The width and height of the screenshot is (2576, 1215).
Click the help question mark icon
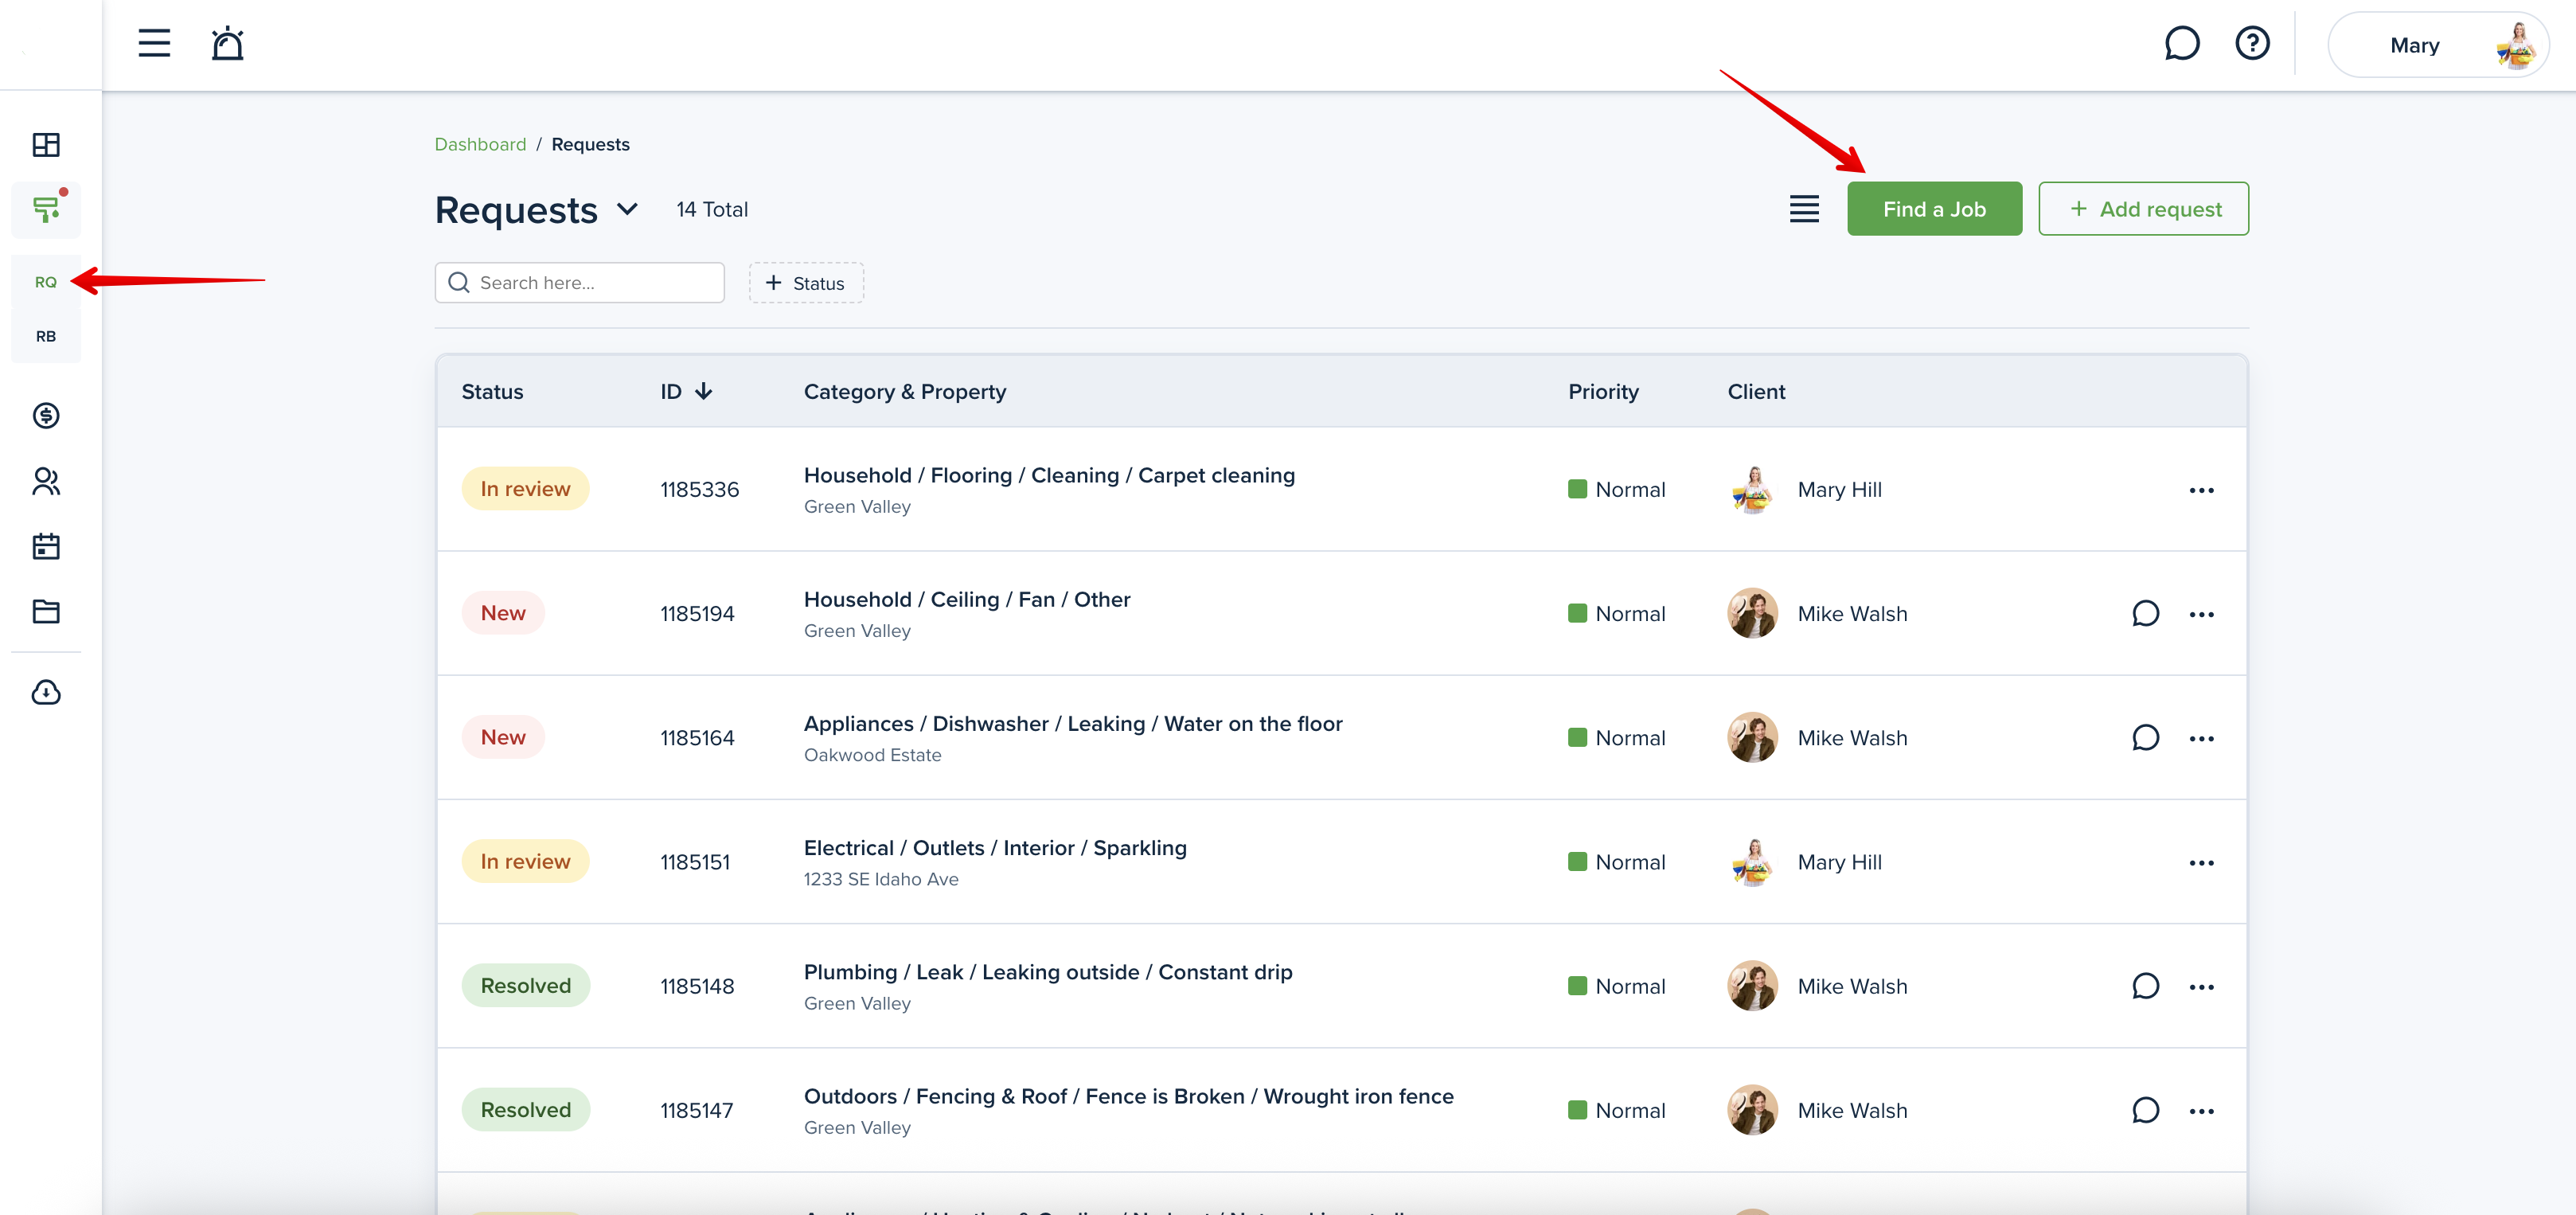pos(2252,43)
